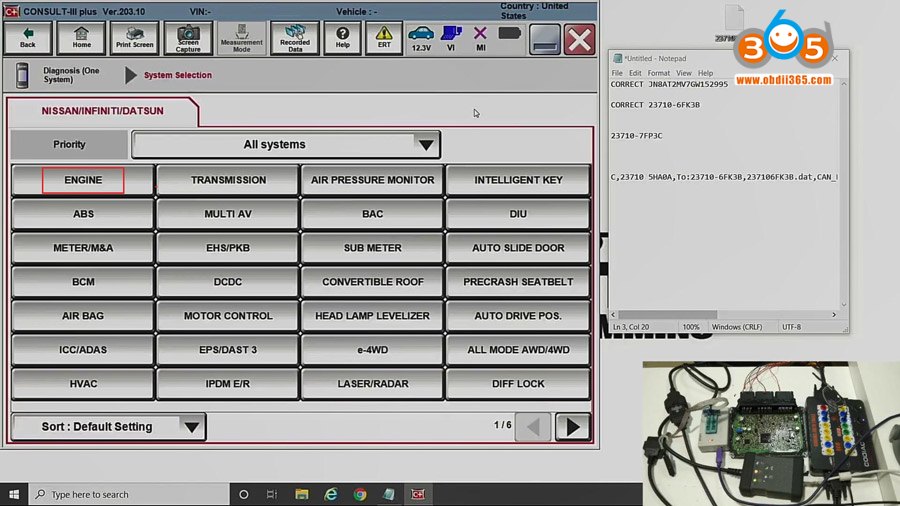Select HVAC system
The image size is (900, 506).
(x=83, y=383)
